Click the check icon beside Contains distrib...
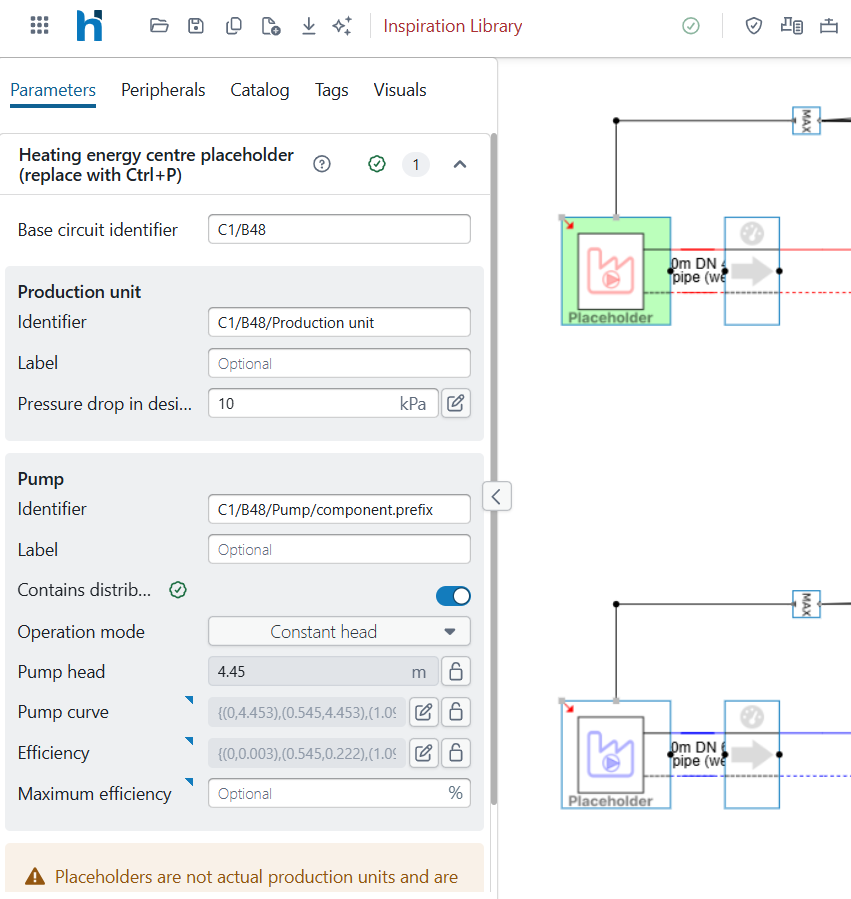This screenshot has height=899, width=851. point(178,590)
